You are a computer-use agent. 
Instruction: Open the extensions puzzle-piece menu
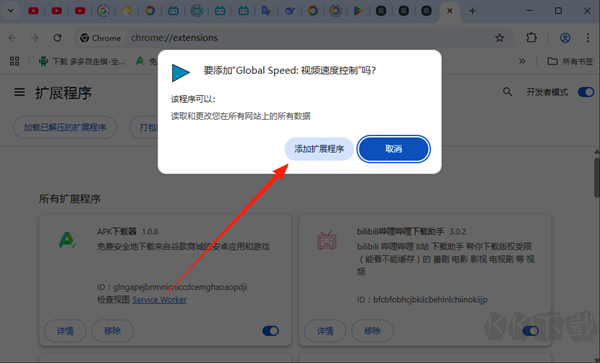coord(531,38)
